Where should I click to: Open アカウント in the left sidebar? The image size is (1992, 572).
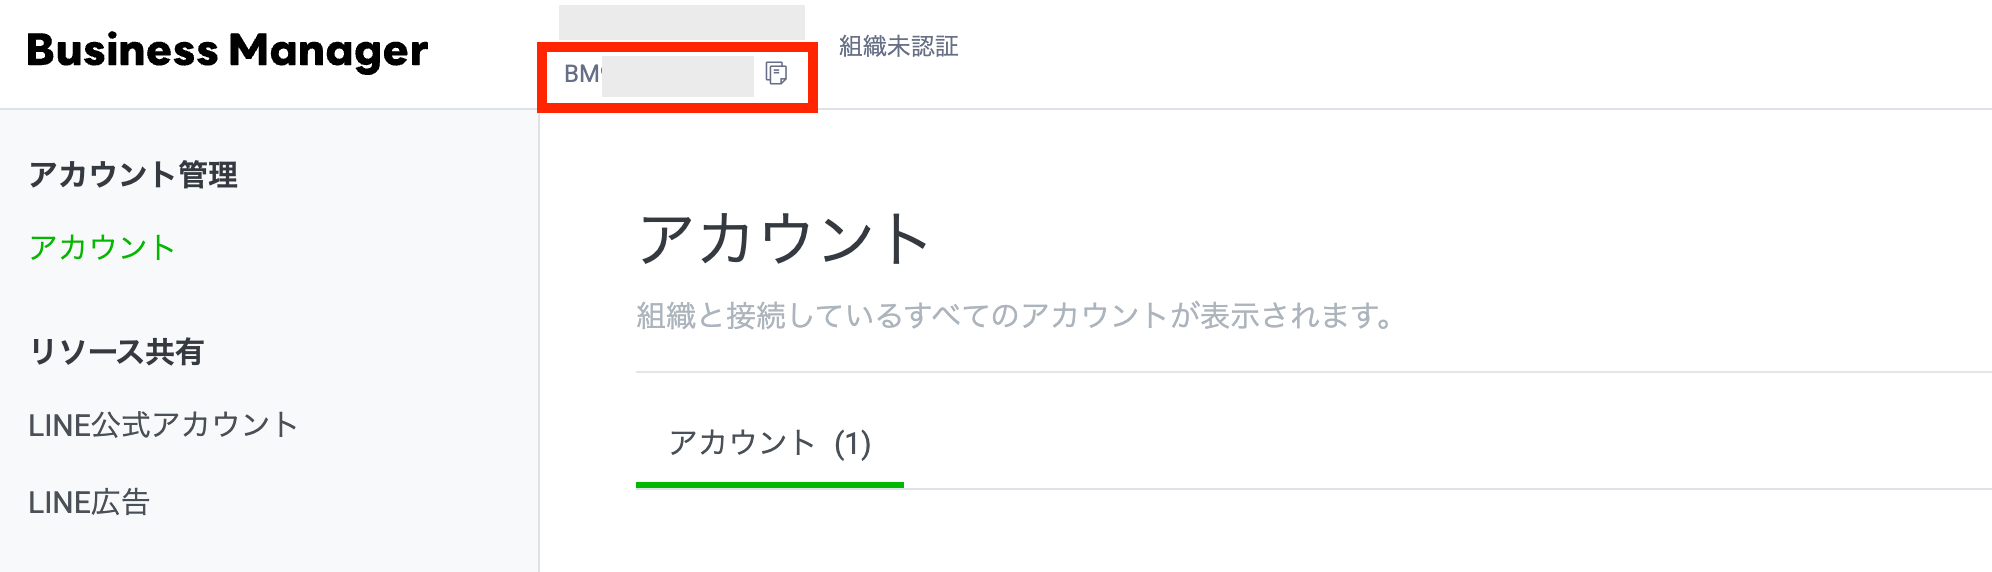pyautogui.click(x=102, y=247)
